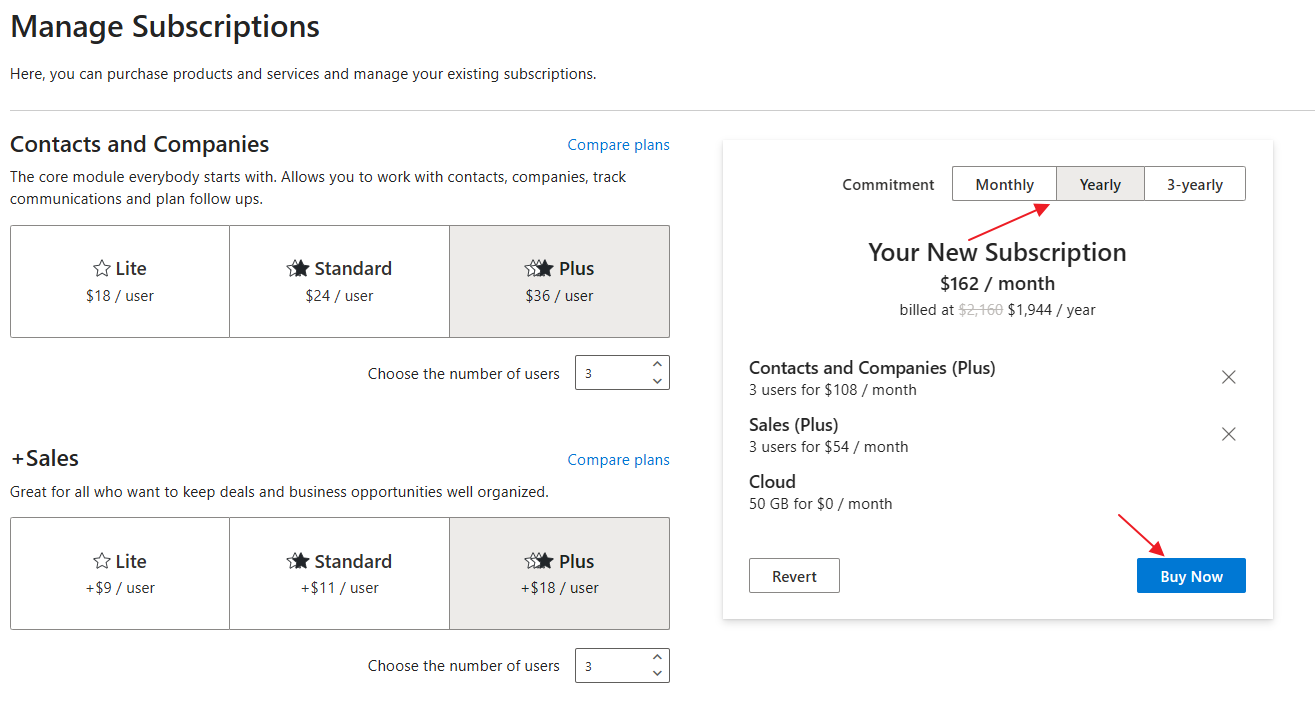The image size is (1315, 715).
Task: Click the star icon on Sales Lite plan
Action: [101, 561]
